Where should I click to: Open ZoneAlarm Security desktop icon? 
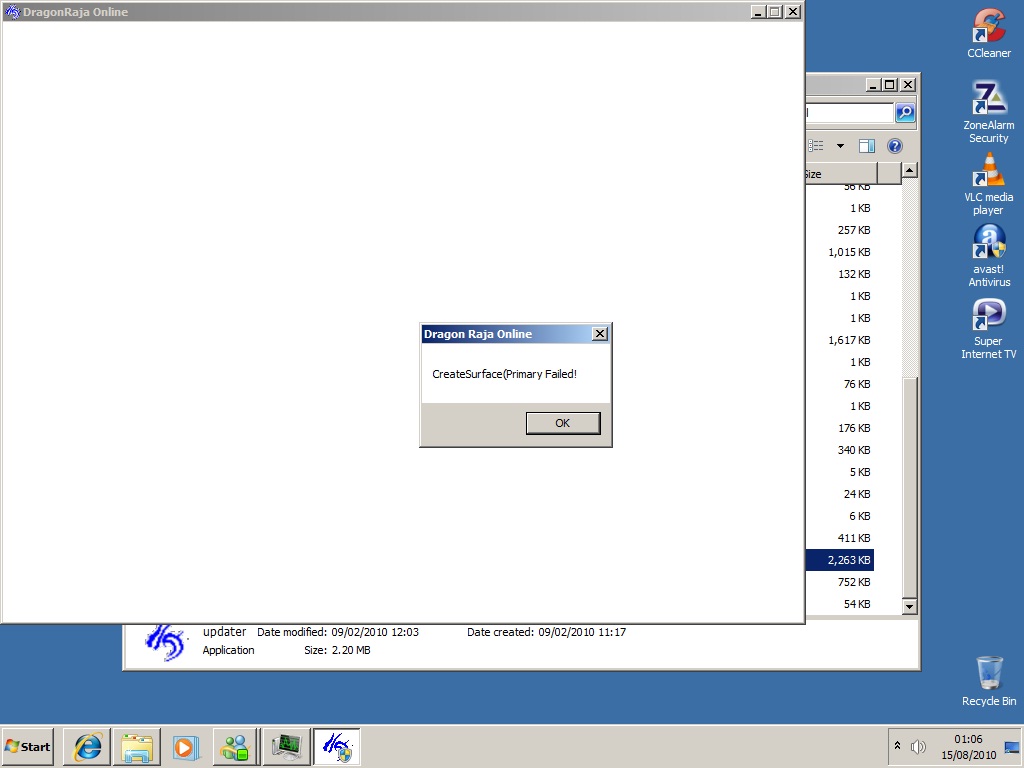(988, 100)
